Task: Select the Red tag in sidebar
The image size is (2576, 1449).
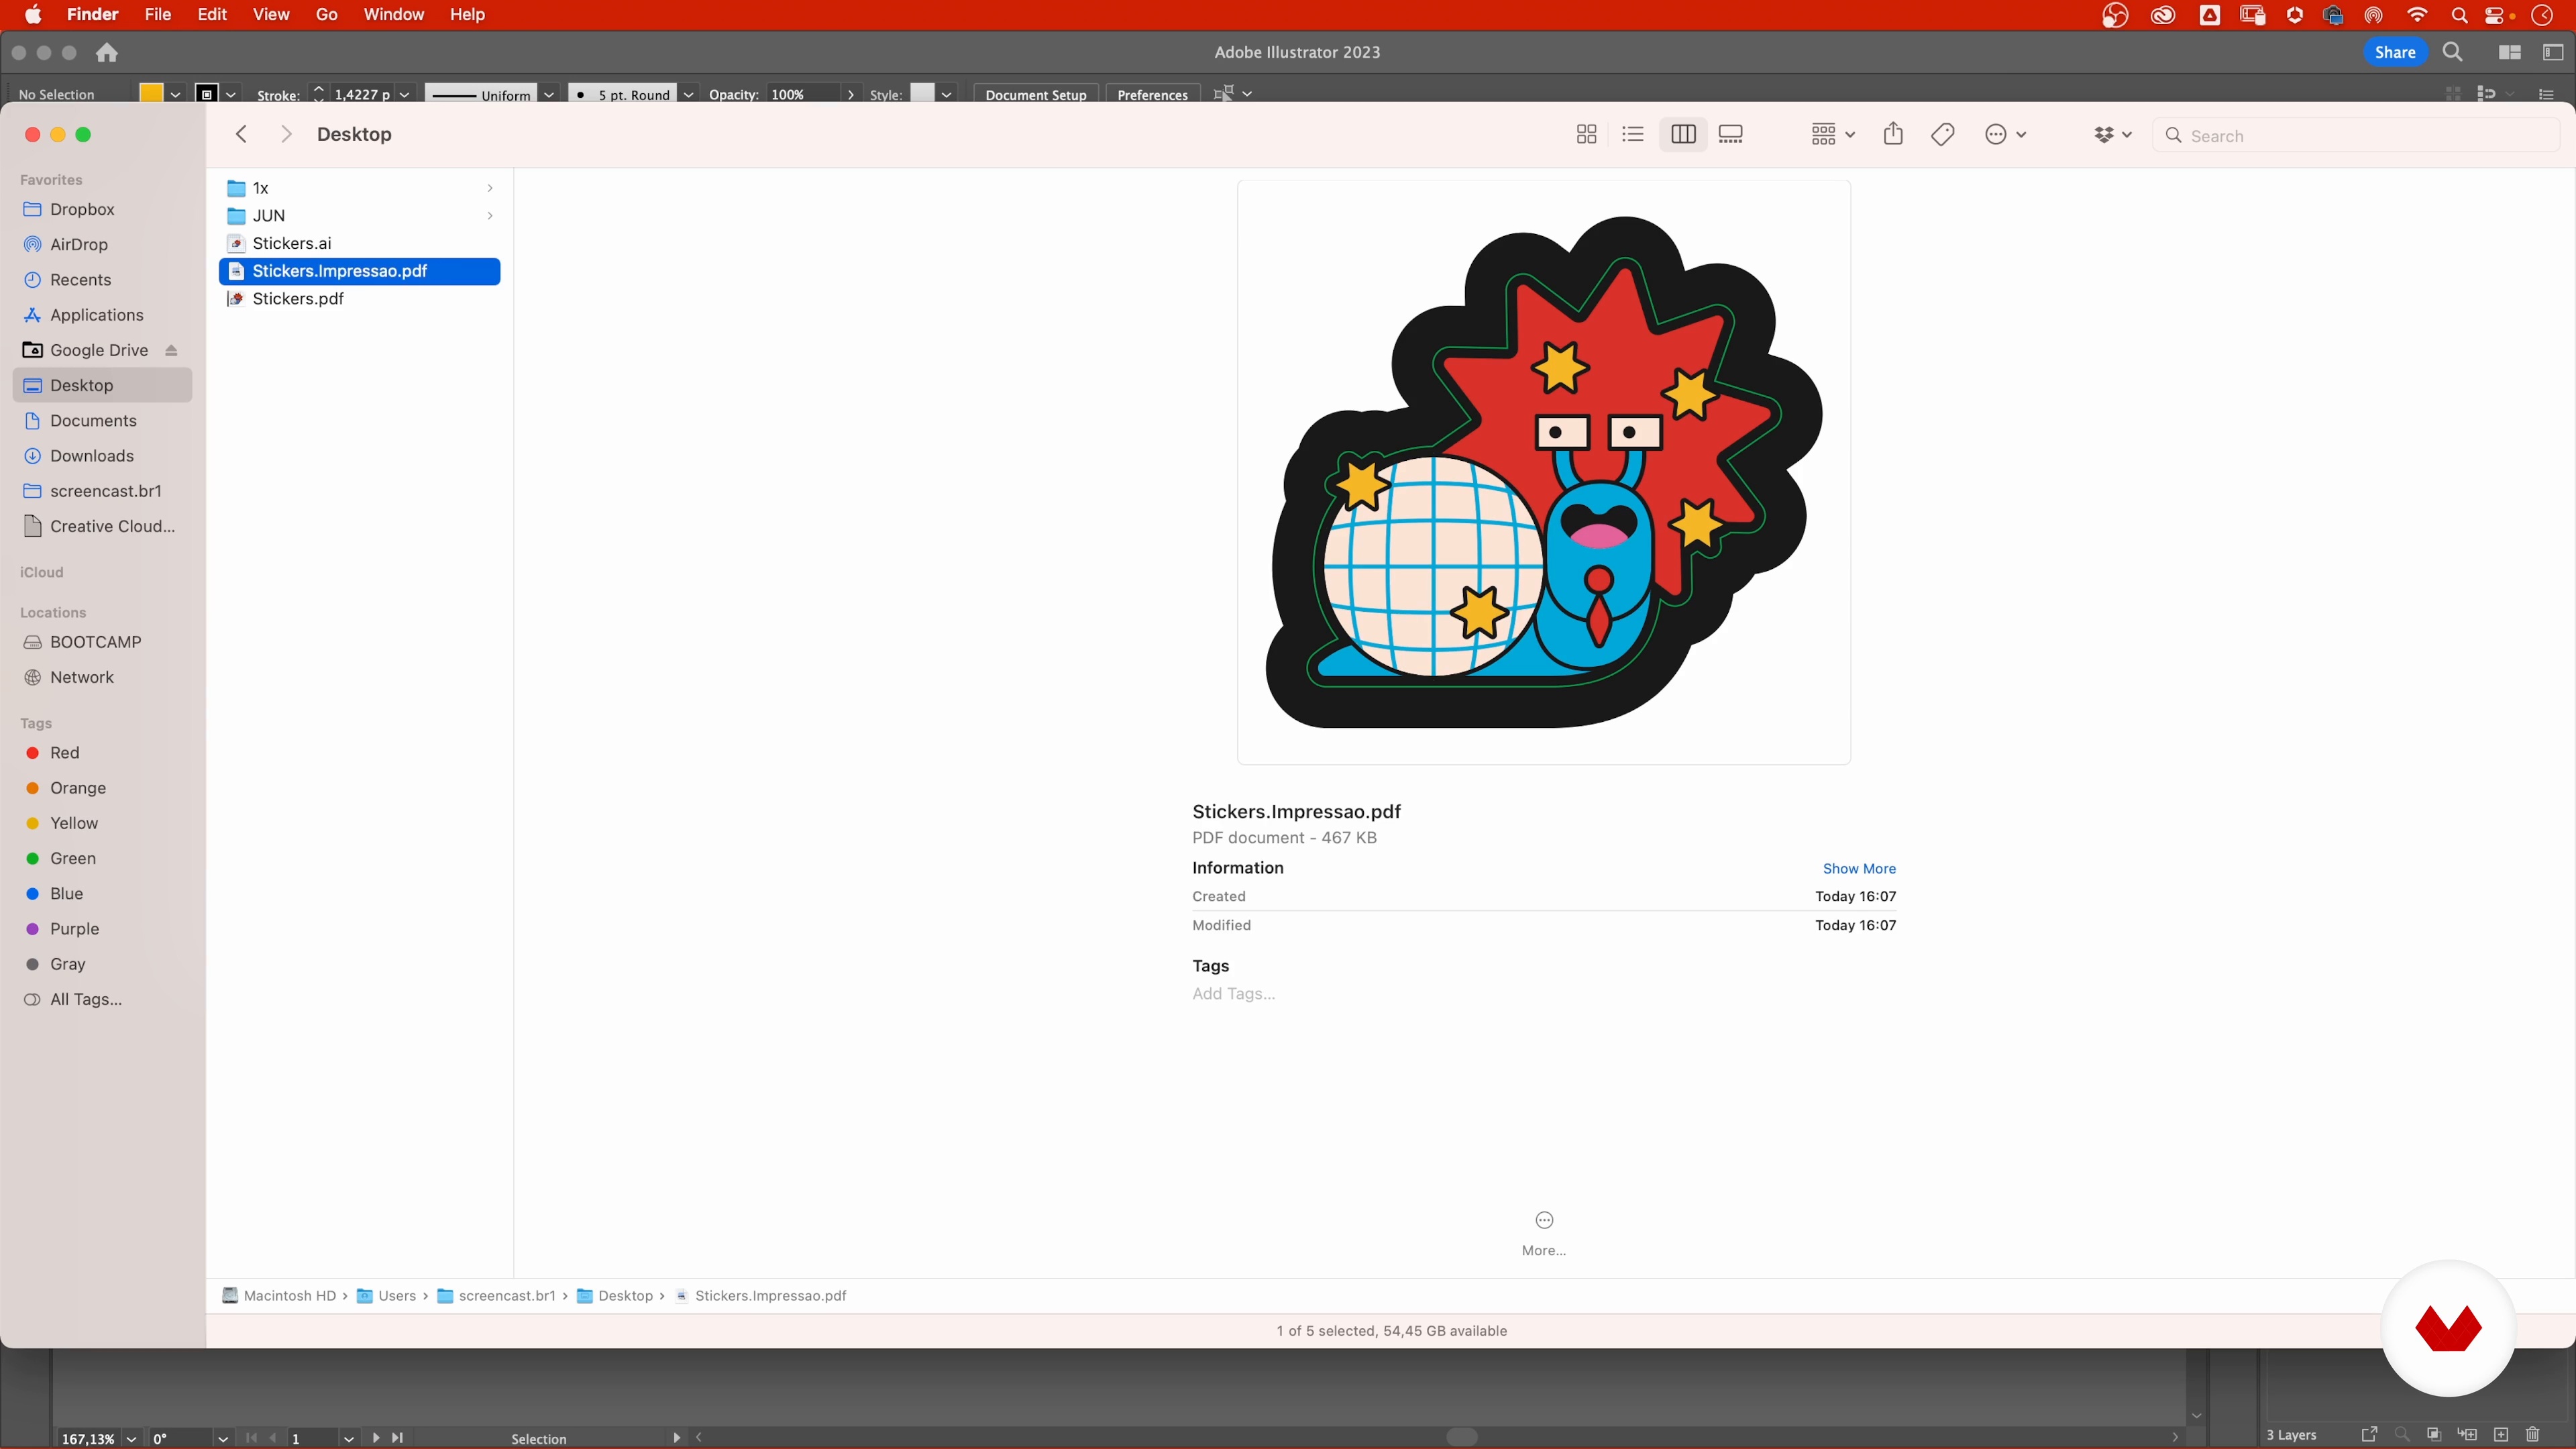Action: (x=64, y=753)
